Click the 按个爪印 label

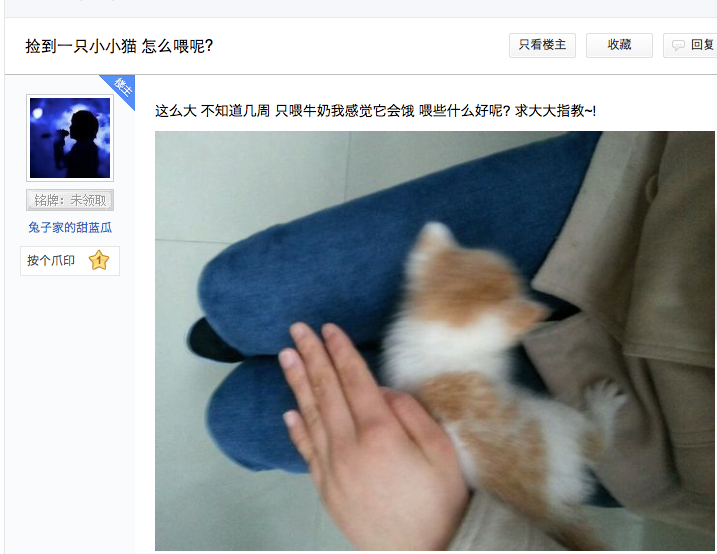(x=51, y=261)
